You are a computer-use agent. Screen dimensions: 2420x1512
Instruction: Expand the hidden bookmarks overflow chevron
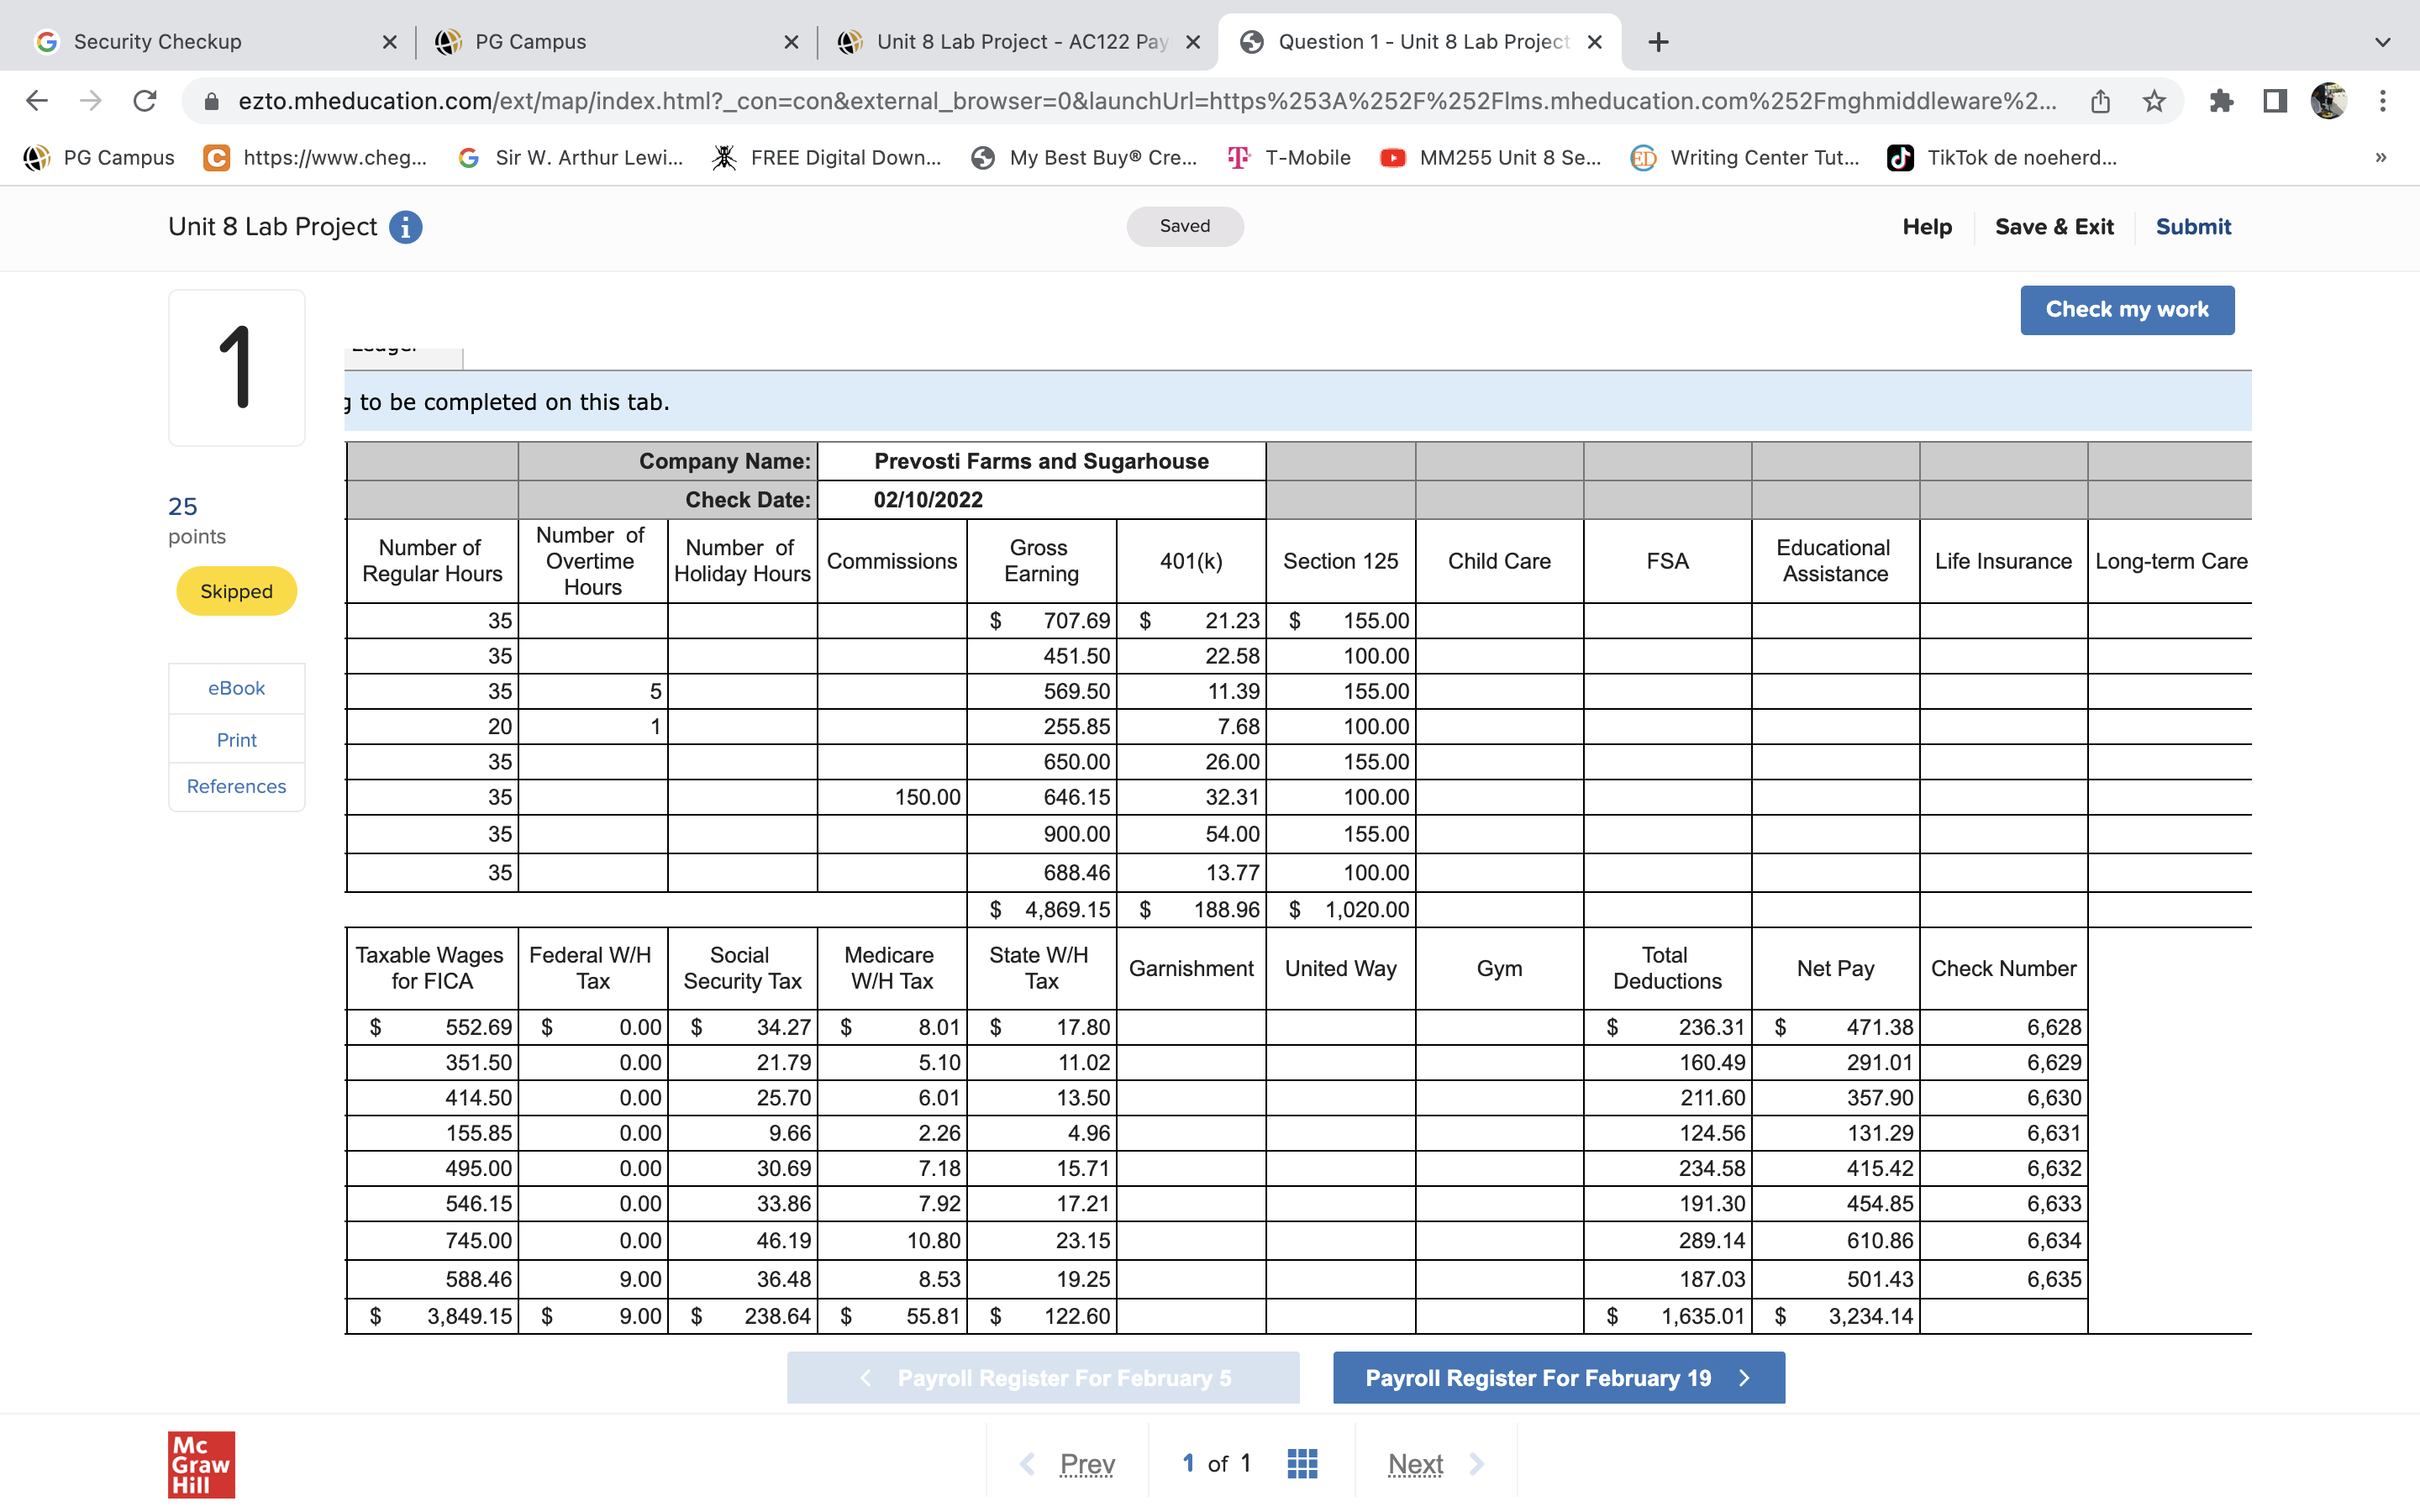point(2381,157)
